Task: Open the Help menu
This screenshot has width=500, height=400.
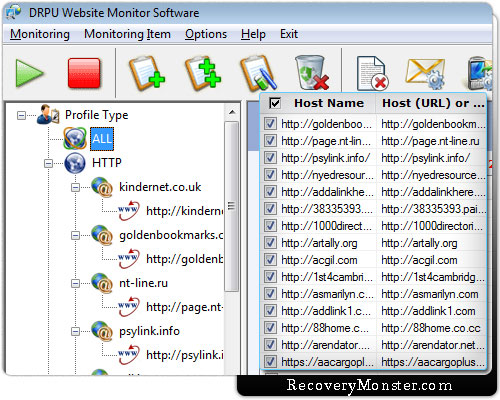Action: pyautogui.click(x=253, y=34)
